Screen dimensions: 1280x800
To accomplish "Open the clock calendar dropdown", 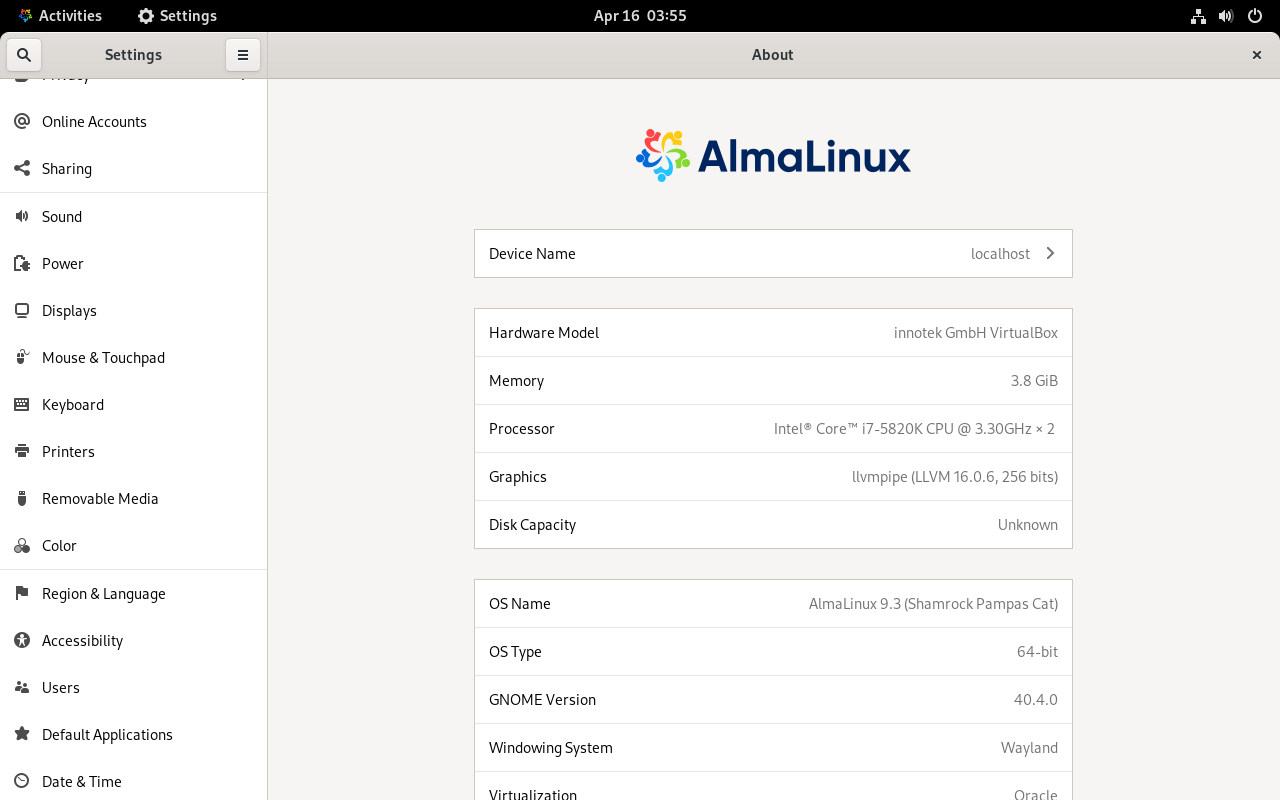I will pos(640,16).
